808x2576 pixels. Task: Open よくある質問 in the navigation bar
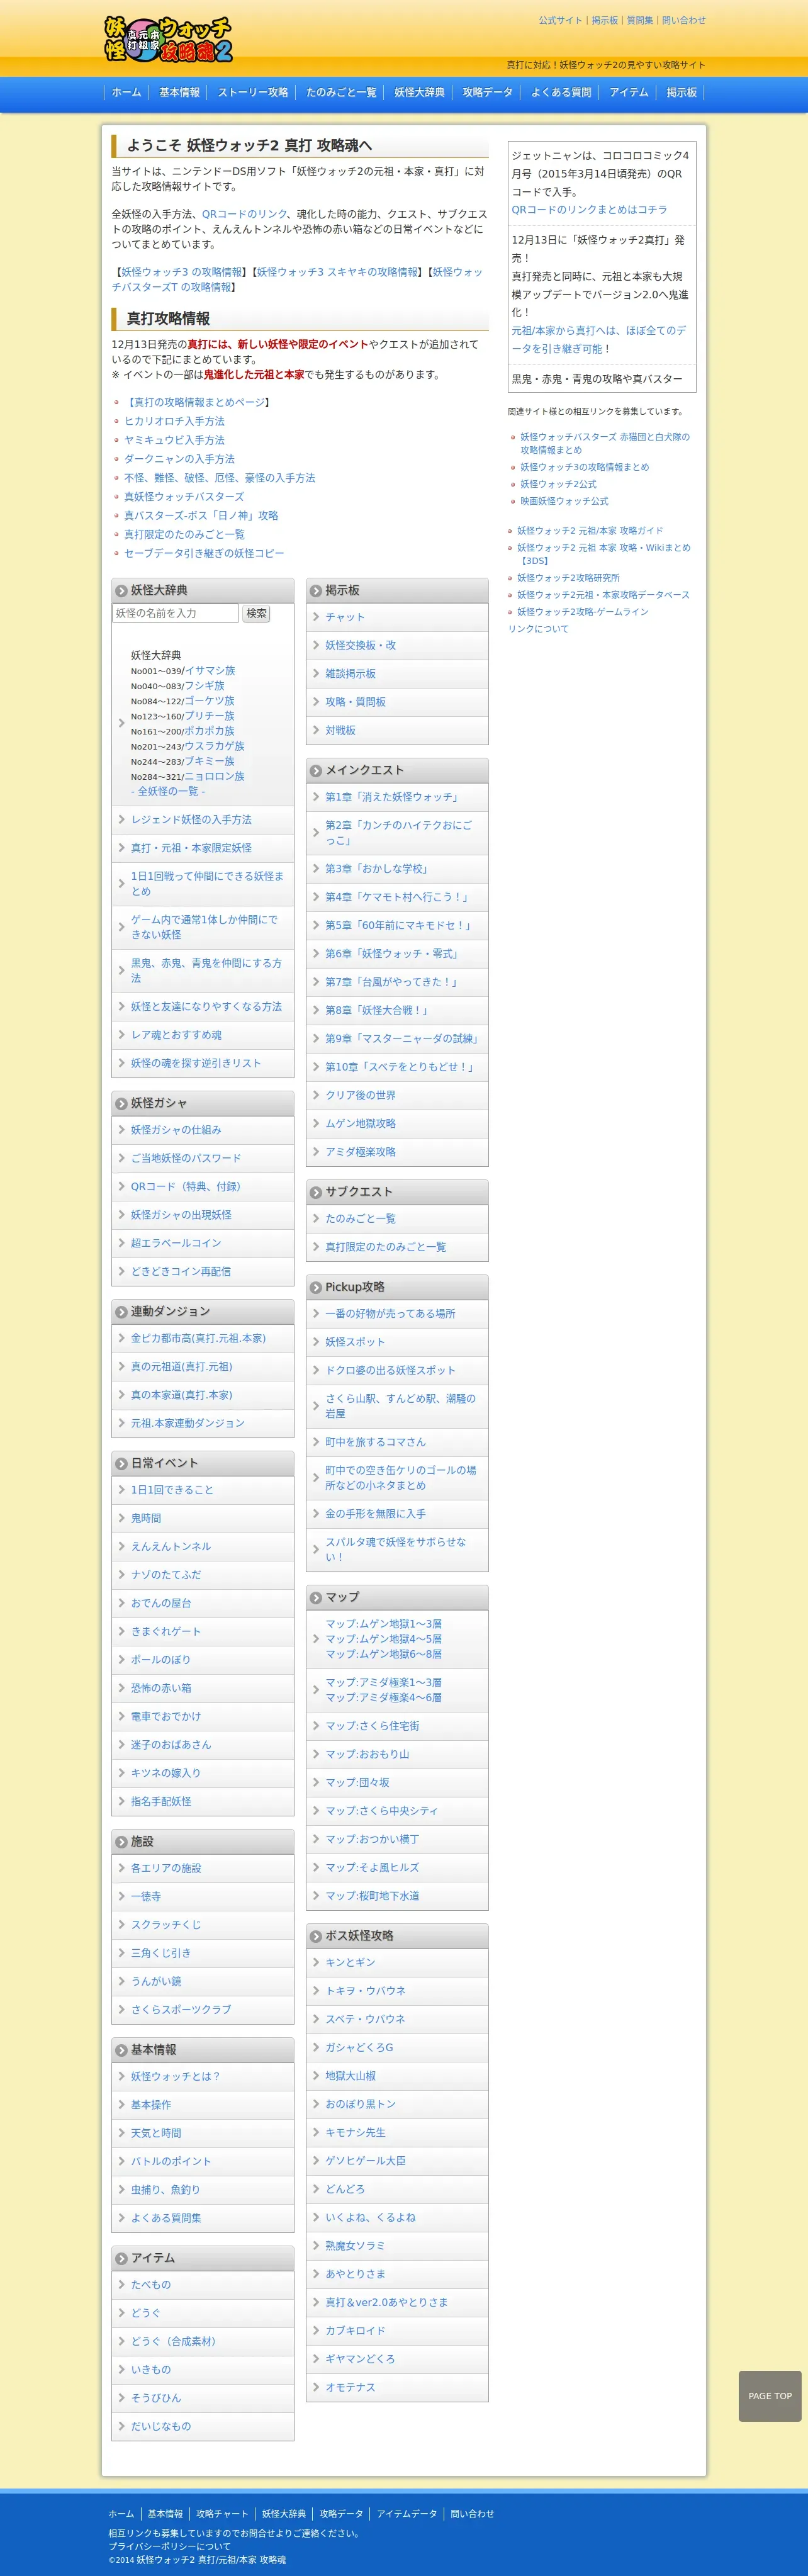(x=561, y=92)
